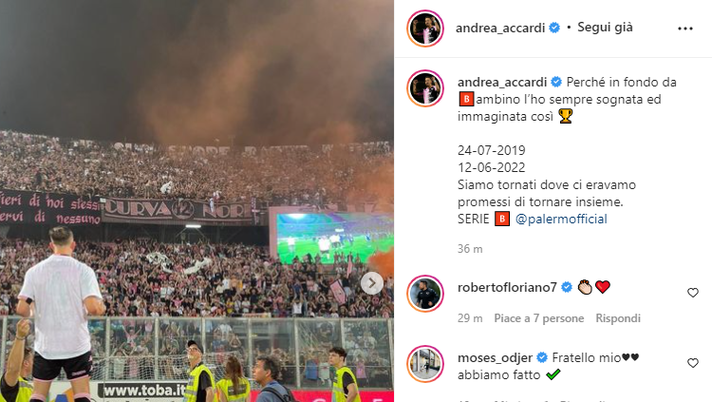This screenshot has width=712, height=402.
Task: Like moses_odjer's comment with the heart
Action: click(692, 363)
